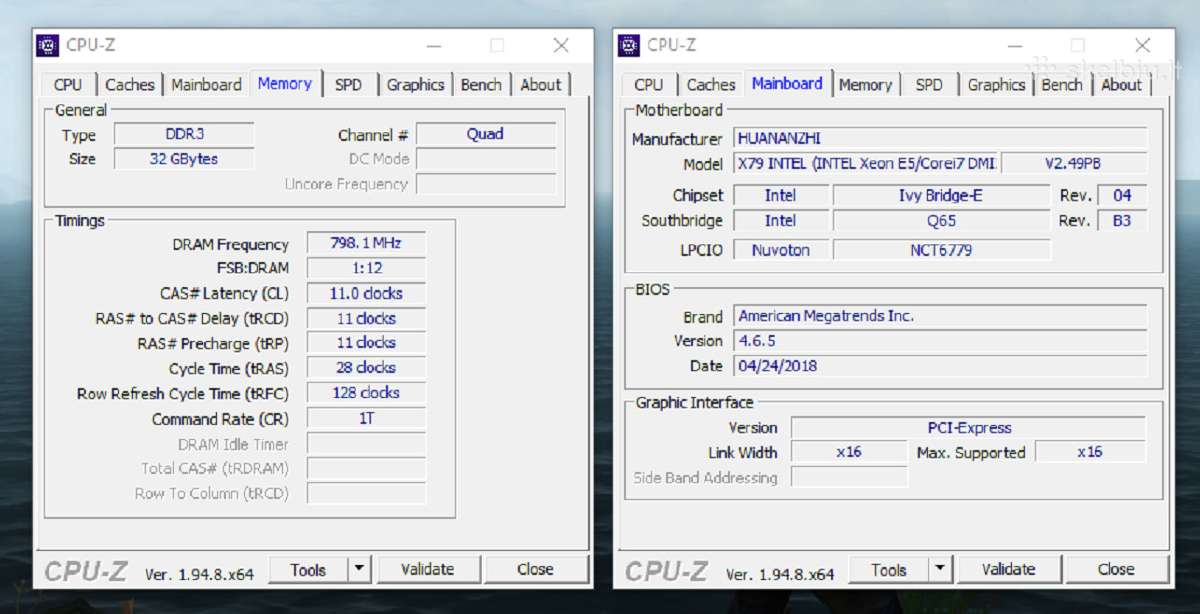Screen dimensions: 1200x614
Task: Expand Tools dropdown arrow in left window
Action: (360, 570)
